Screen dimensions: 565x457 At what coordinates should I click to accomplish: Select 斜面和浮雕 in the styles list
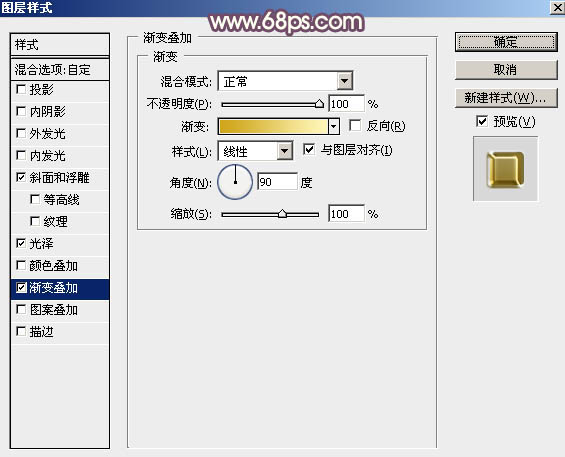tap(60, 178)
